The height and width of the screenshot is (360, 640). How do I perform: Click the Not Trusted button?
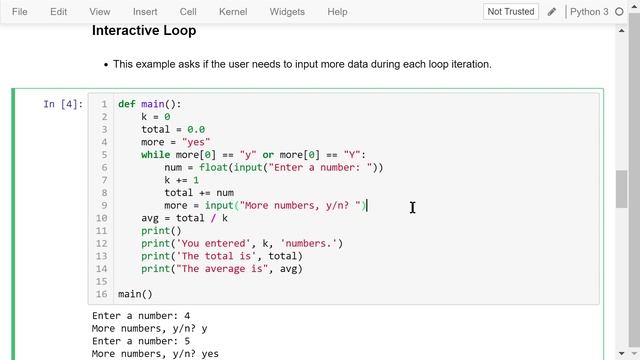pyautogui.click(x=511, y=11)
